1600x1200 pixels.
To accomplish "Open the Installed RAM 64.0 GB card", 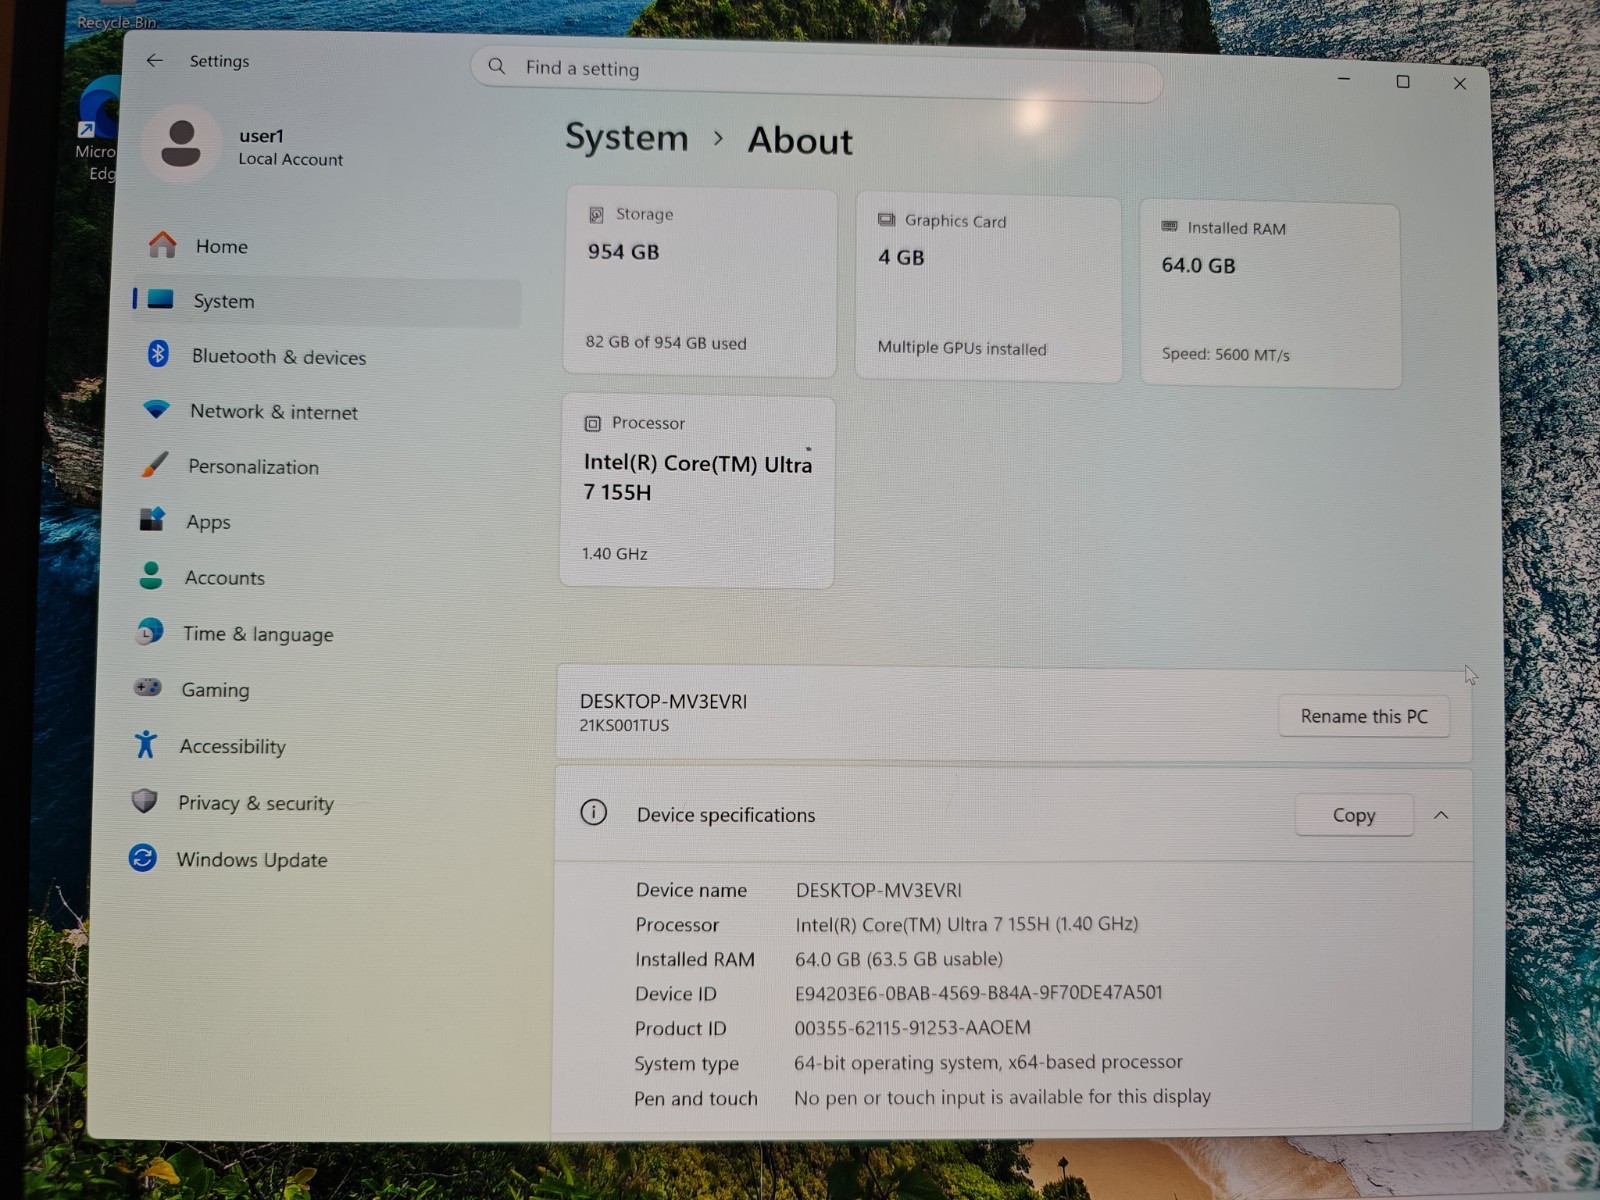I will point(1270,295).
